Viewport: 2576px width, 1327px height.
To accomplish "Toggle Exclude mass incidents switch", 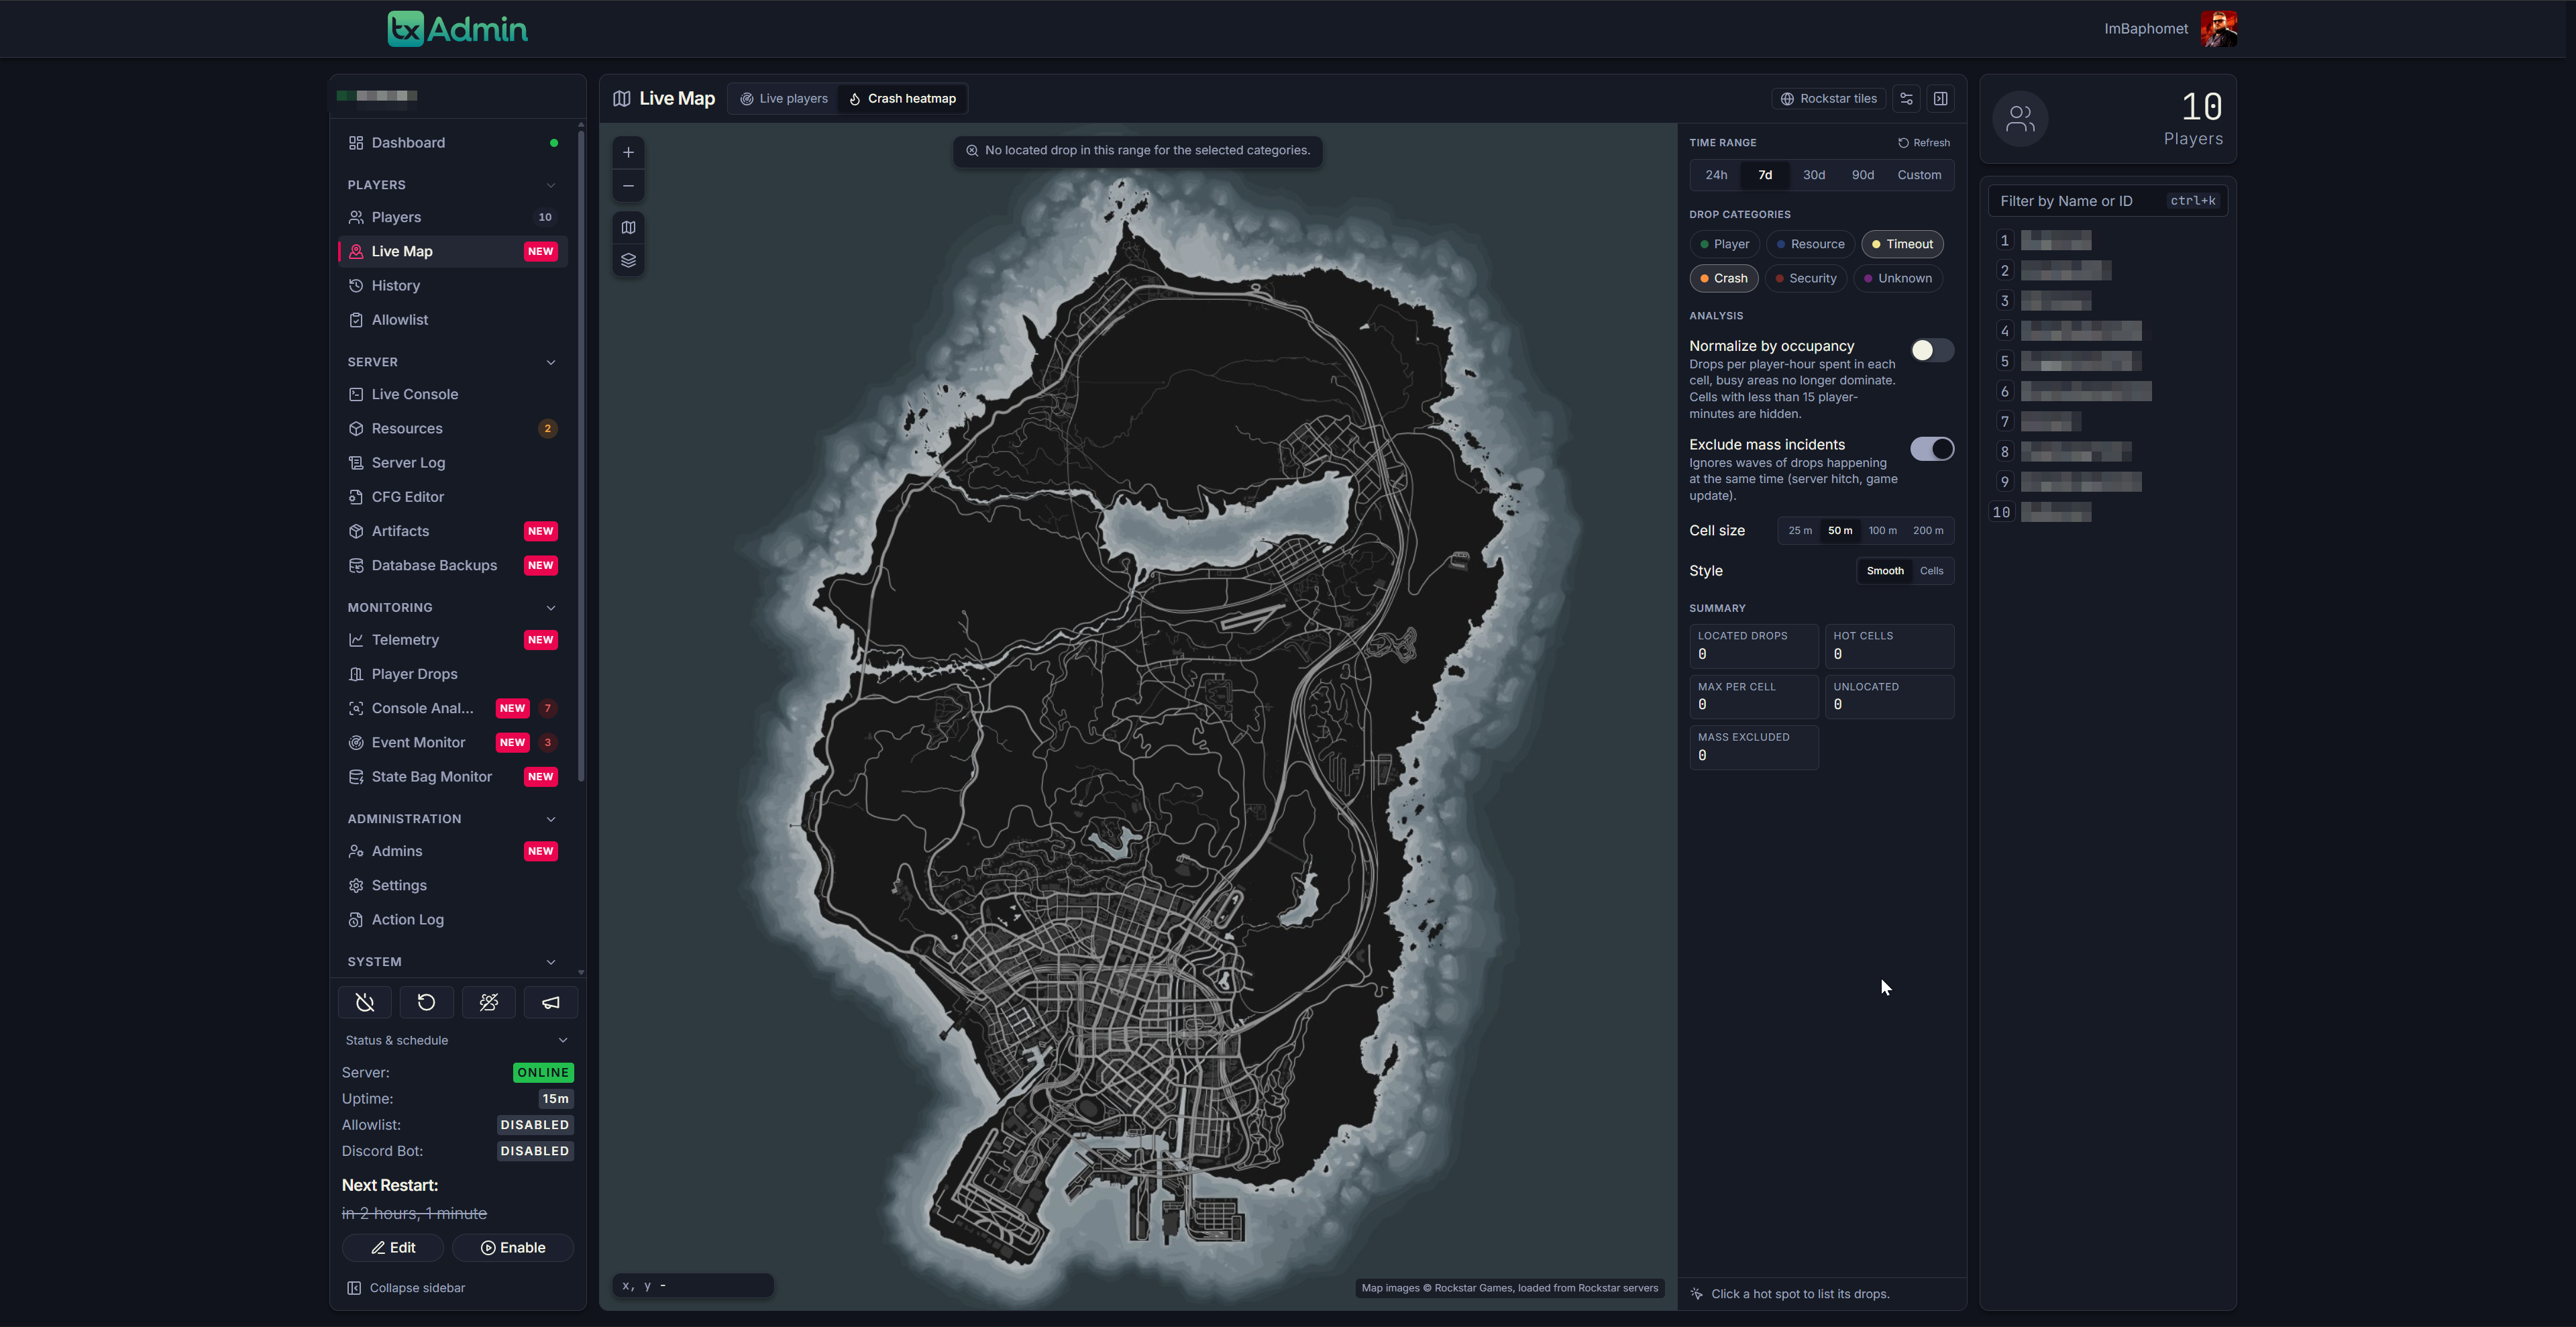I will pyautogui.click(x=1932, y=449).
